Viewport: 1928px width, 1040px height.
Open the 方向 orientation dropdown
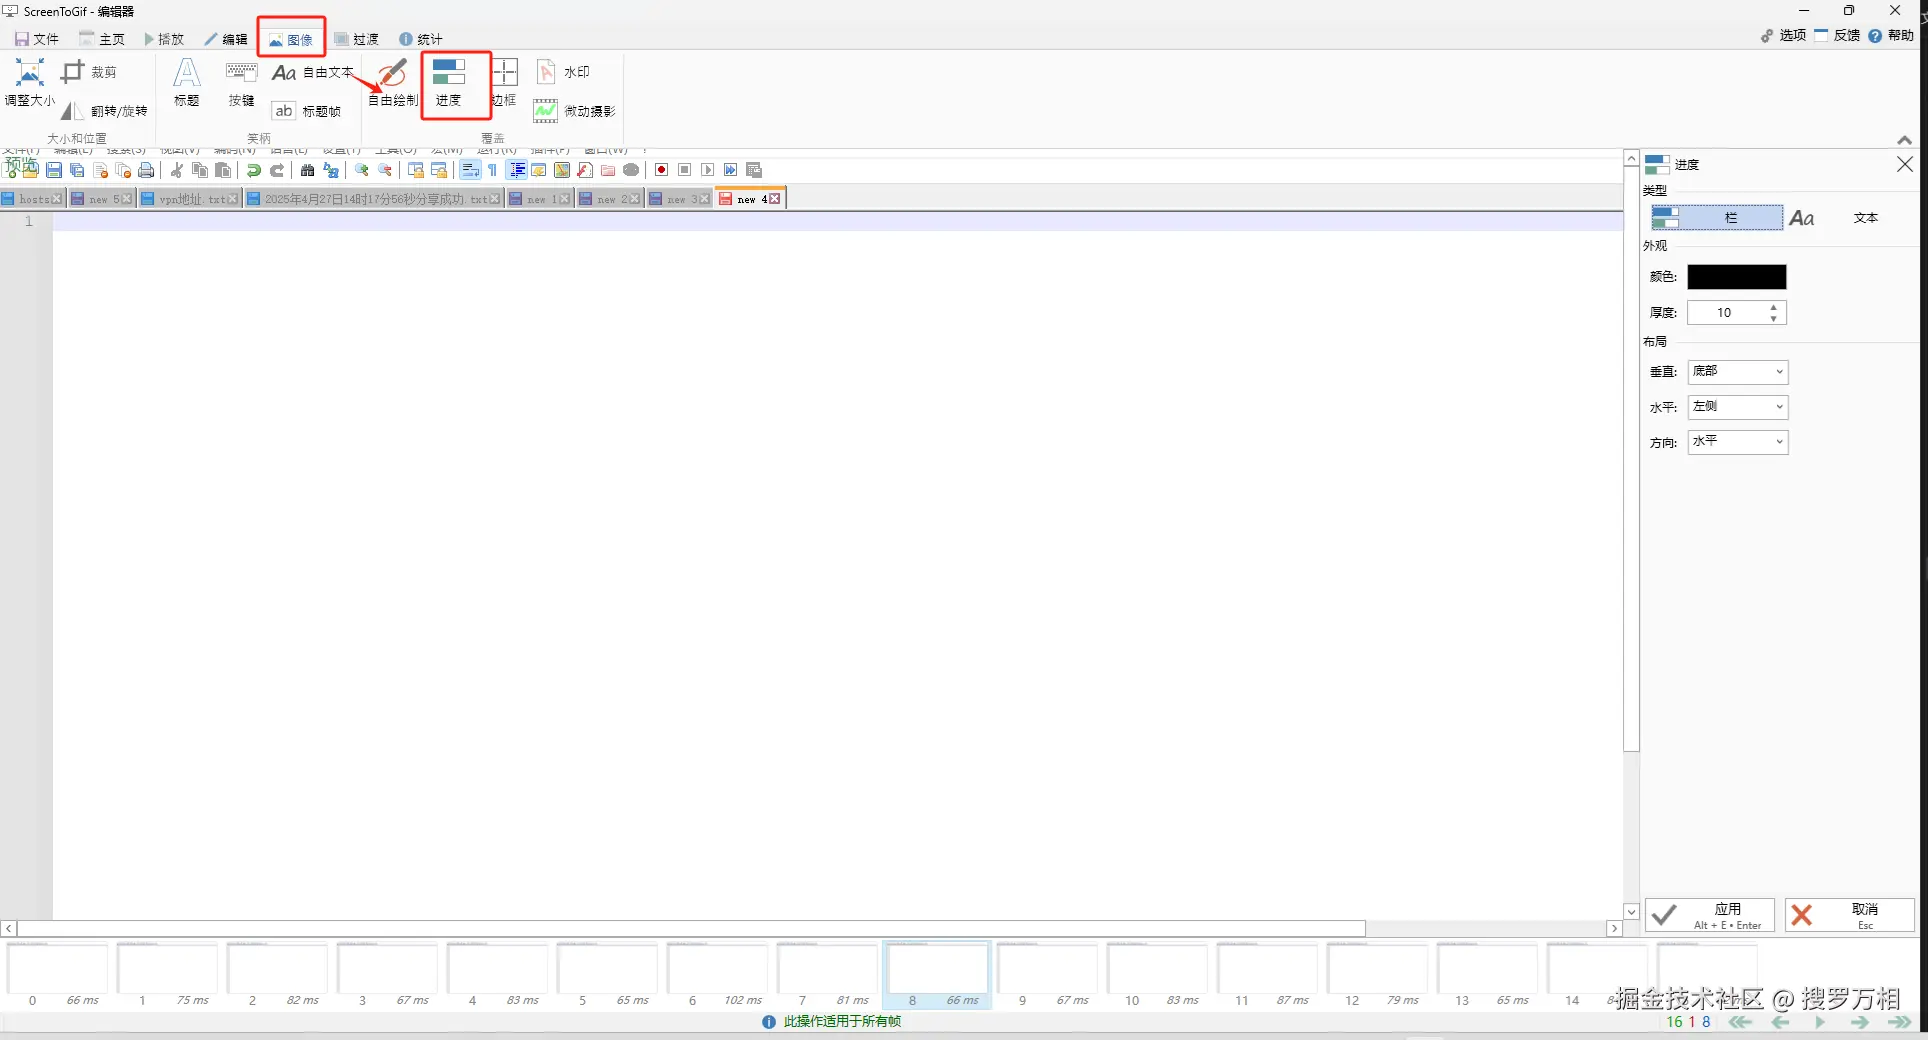[1738, 442]
